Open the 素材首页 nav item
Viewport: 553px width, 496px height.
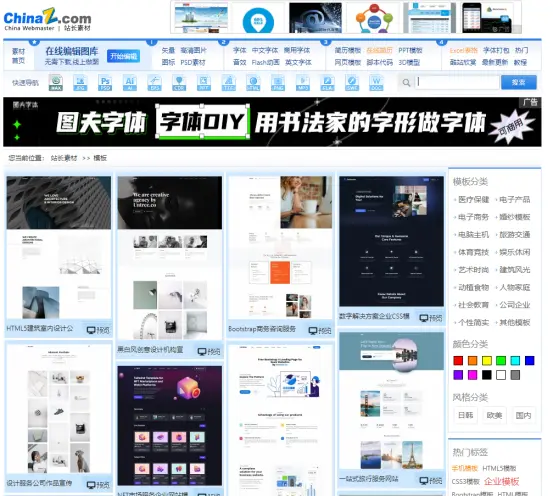[18, 56]
